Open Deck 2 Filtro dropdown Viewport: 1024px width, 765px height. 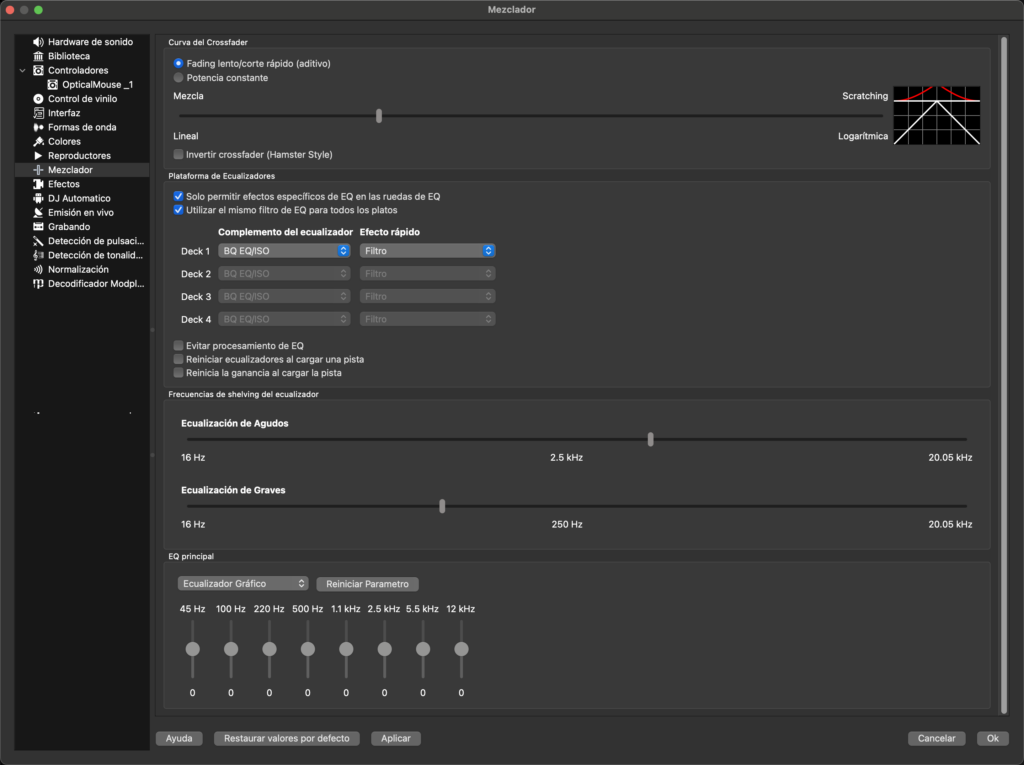coord(427,274)
